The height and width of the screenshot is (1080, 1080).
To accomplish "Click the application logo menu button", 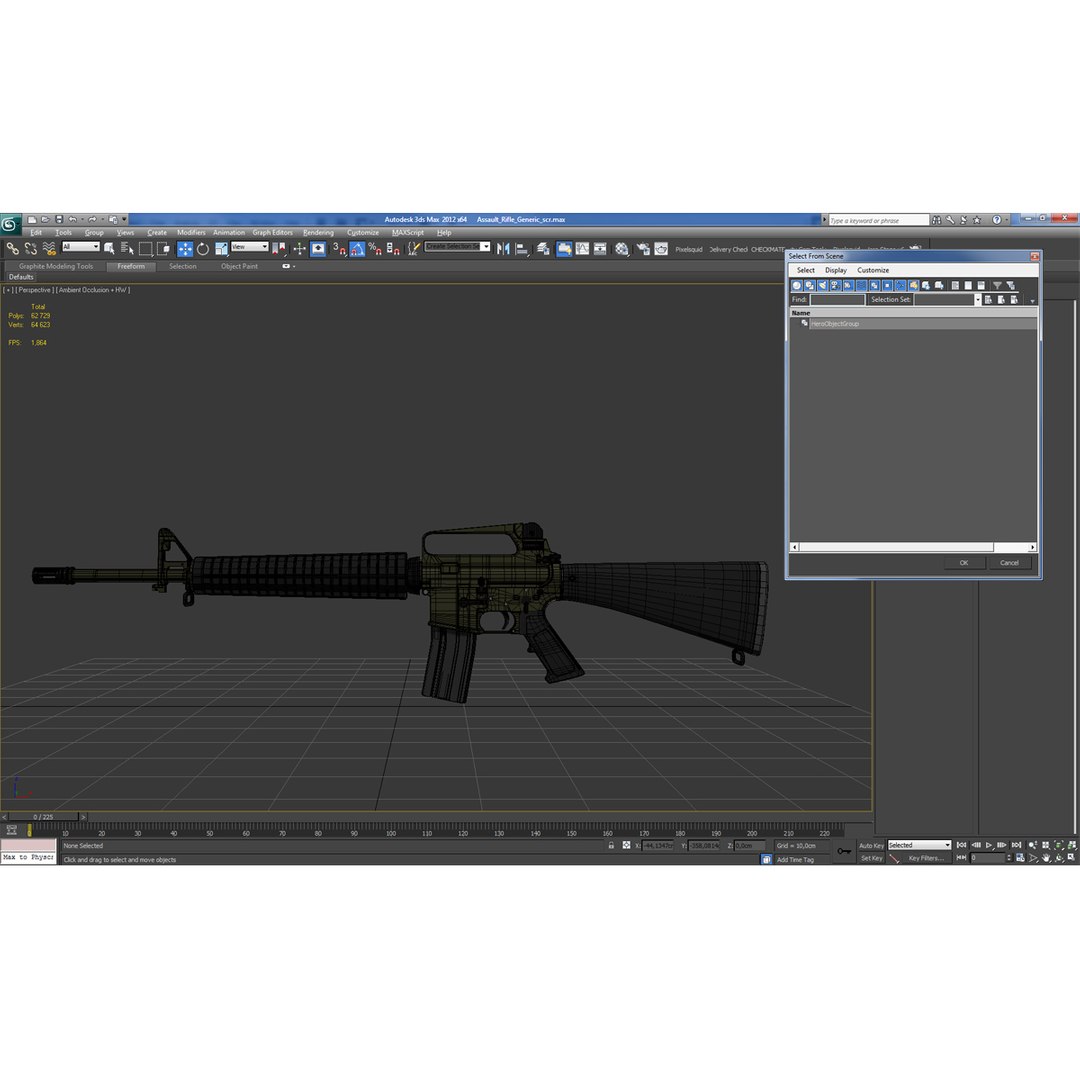I will pyautogui.click(x=10, y=223).
